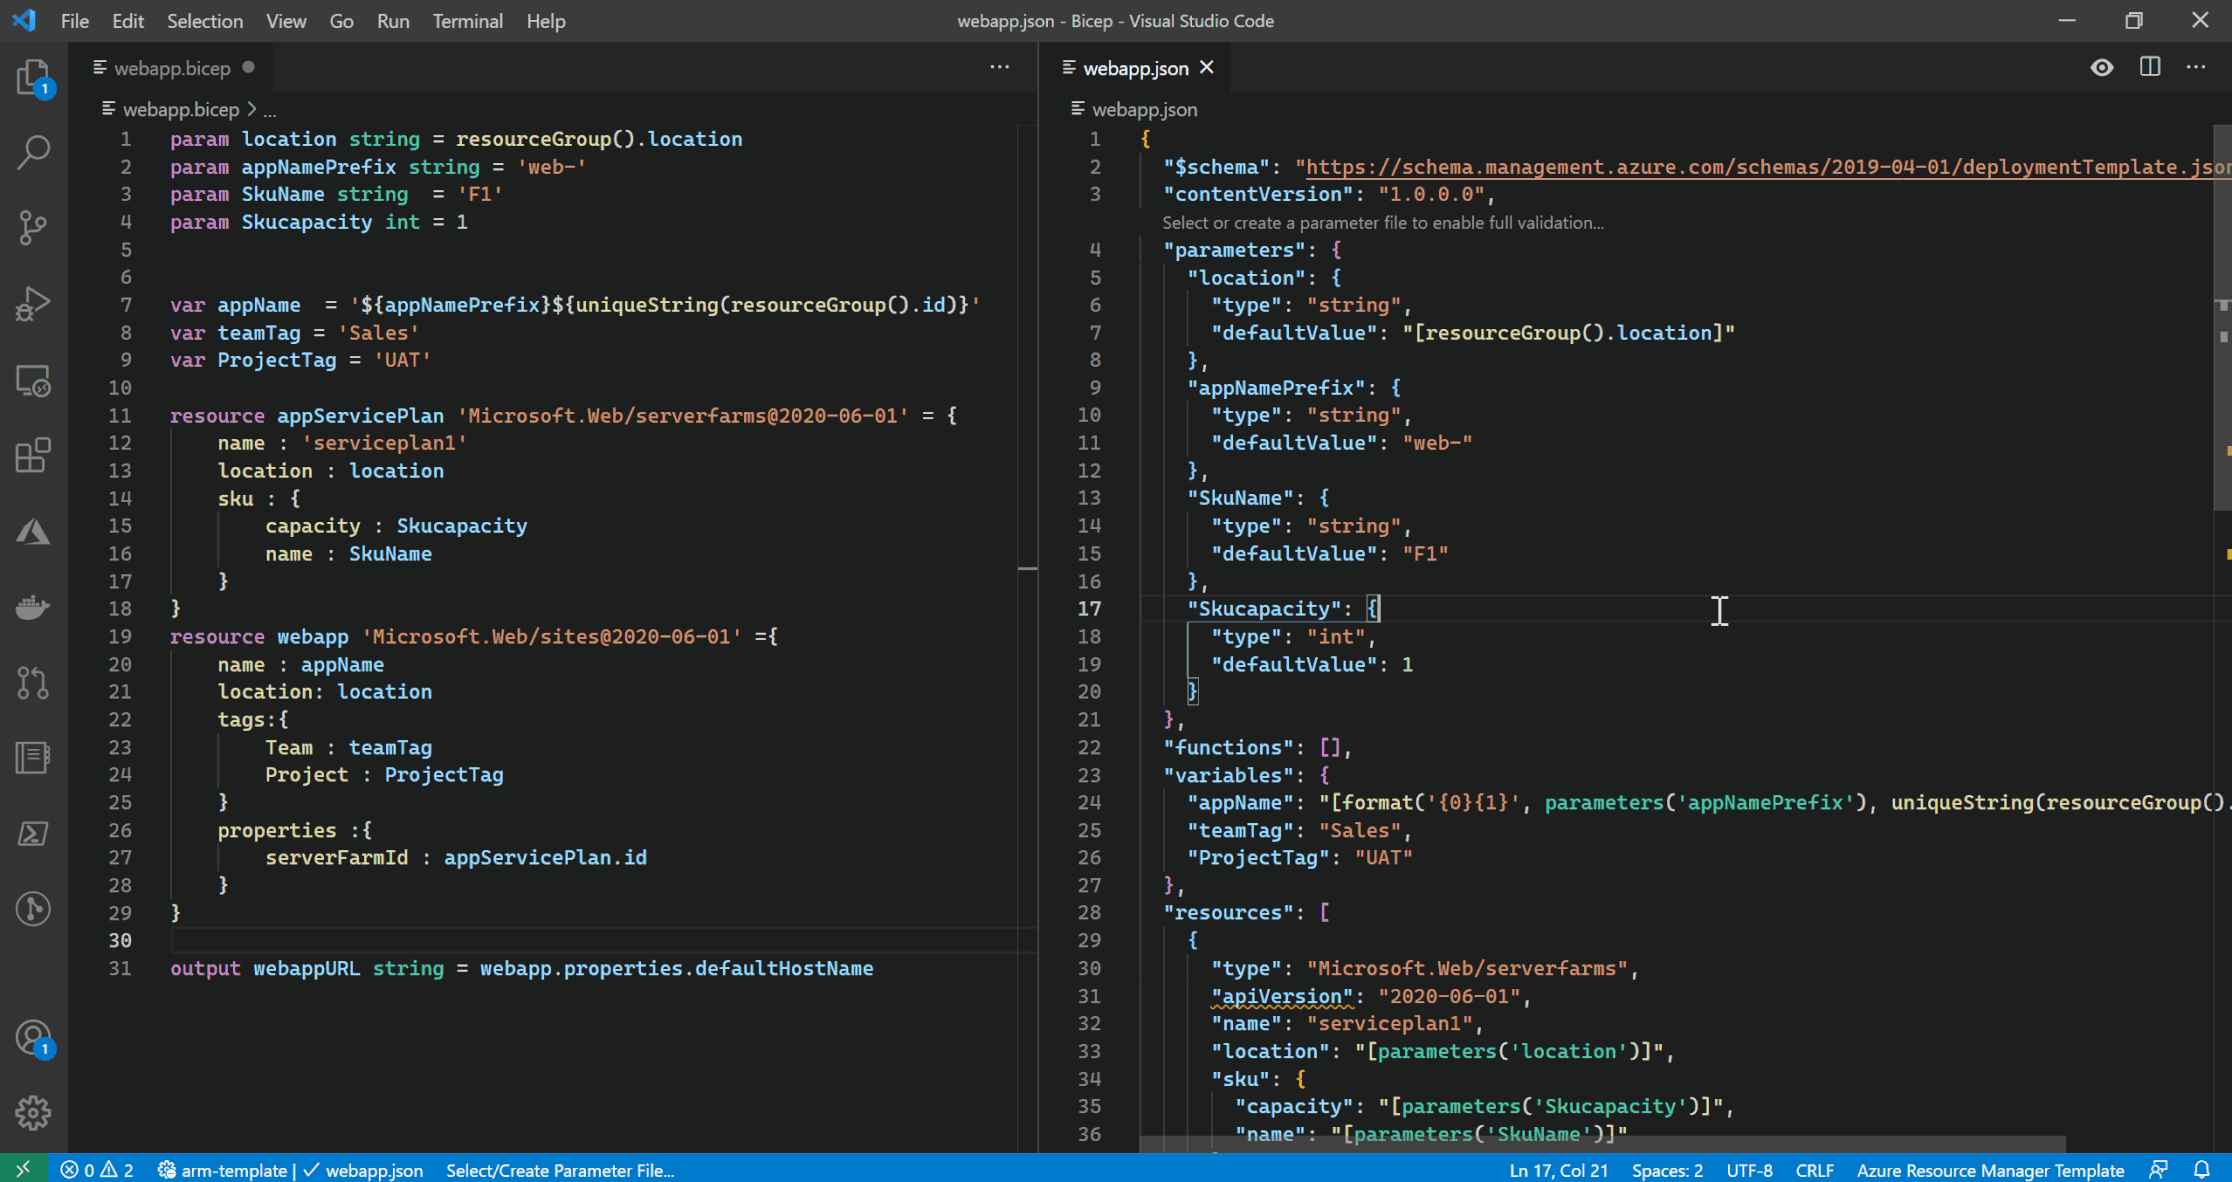This screenshot has width=2232, height=1182.
Task: Click Select/Create Parameter File in status bar
Action: pos(560,1169)
